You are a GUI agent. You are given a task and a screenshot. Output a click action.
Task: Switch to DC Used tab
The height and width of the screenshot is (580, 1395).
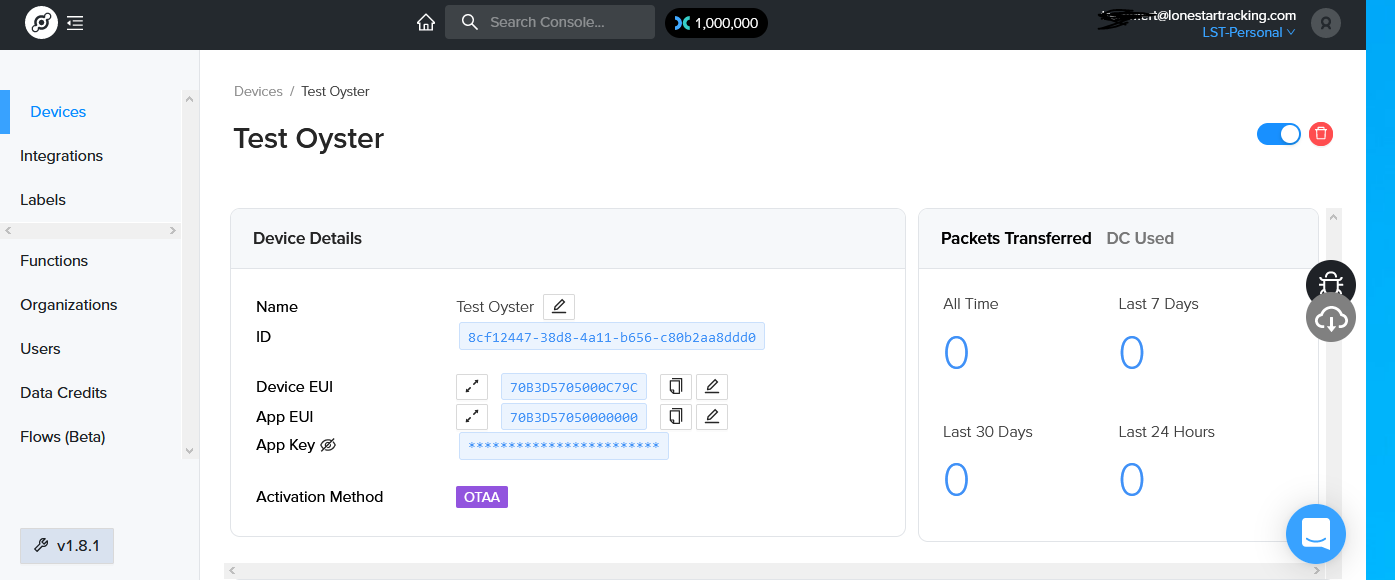pyautogui.click(x=1140, y=238)
